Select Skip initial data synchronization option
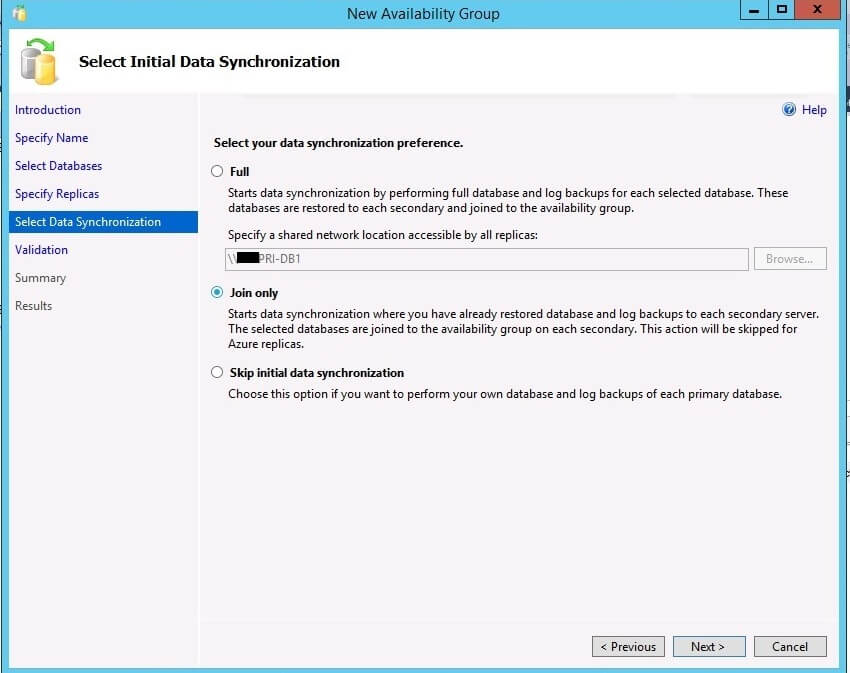Screen dimensions: 850x673 [217, 373]
